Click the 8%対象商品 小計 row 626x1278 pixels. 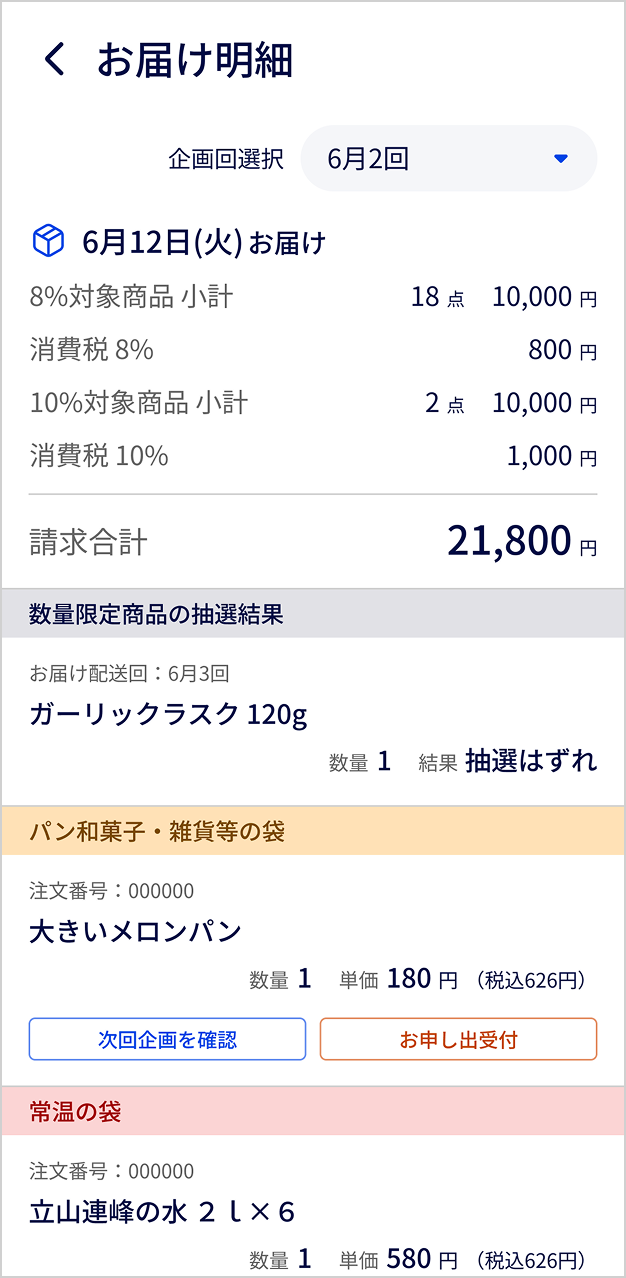pos(313,297)
